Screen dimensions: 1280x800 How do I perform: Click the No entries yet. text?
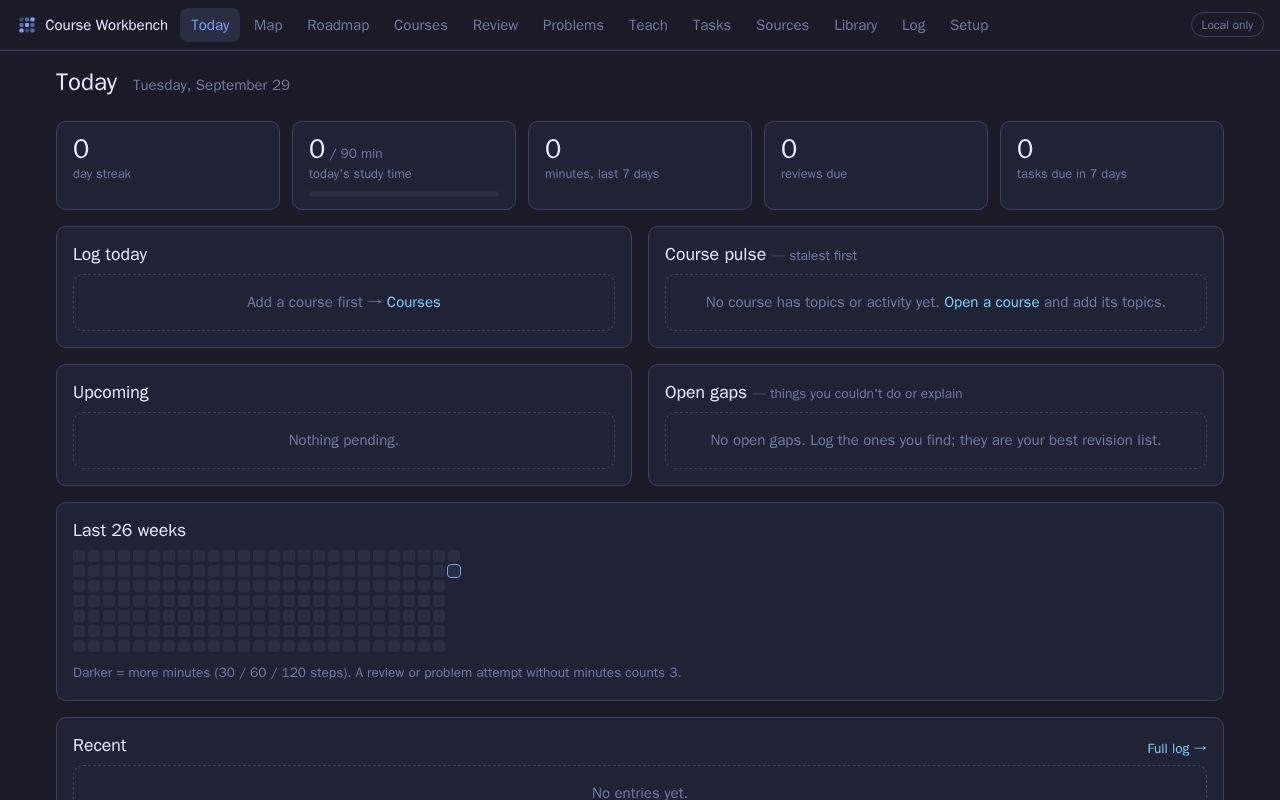640,793
